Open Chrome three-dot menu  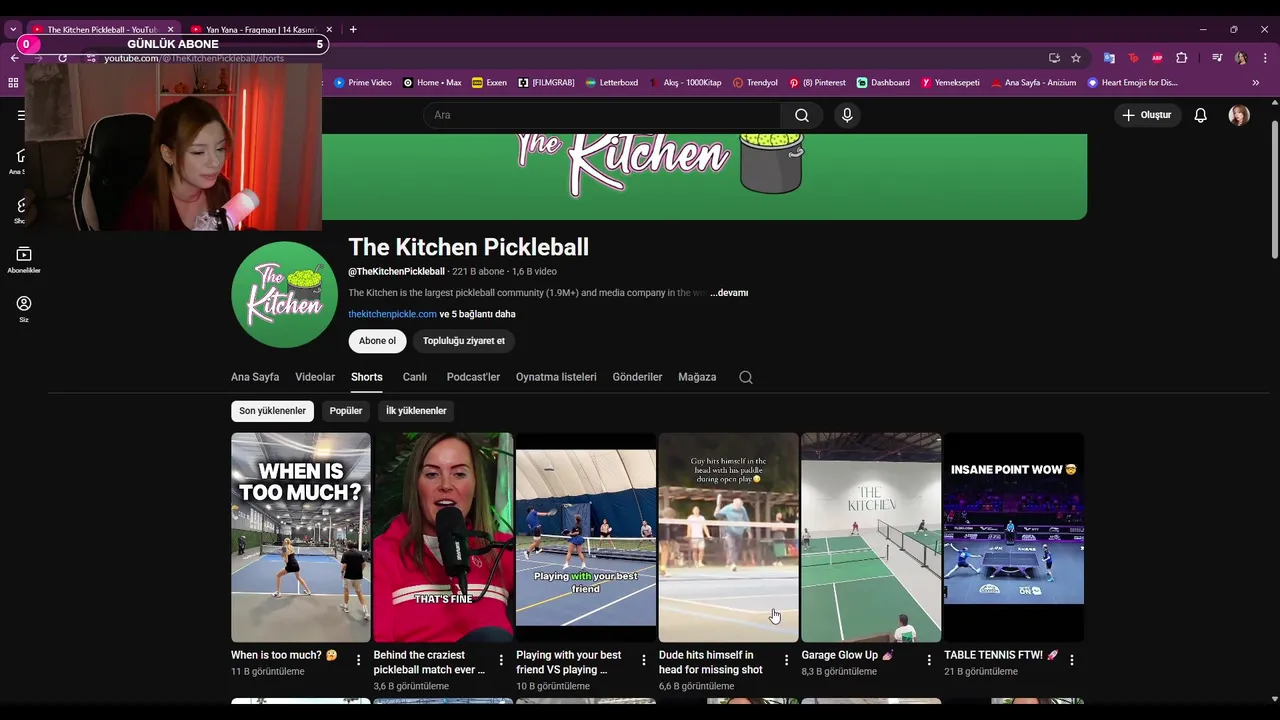point(1265,58)
